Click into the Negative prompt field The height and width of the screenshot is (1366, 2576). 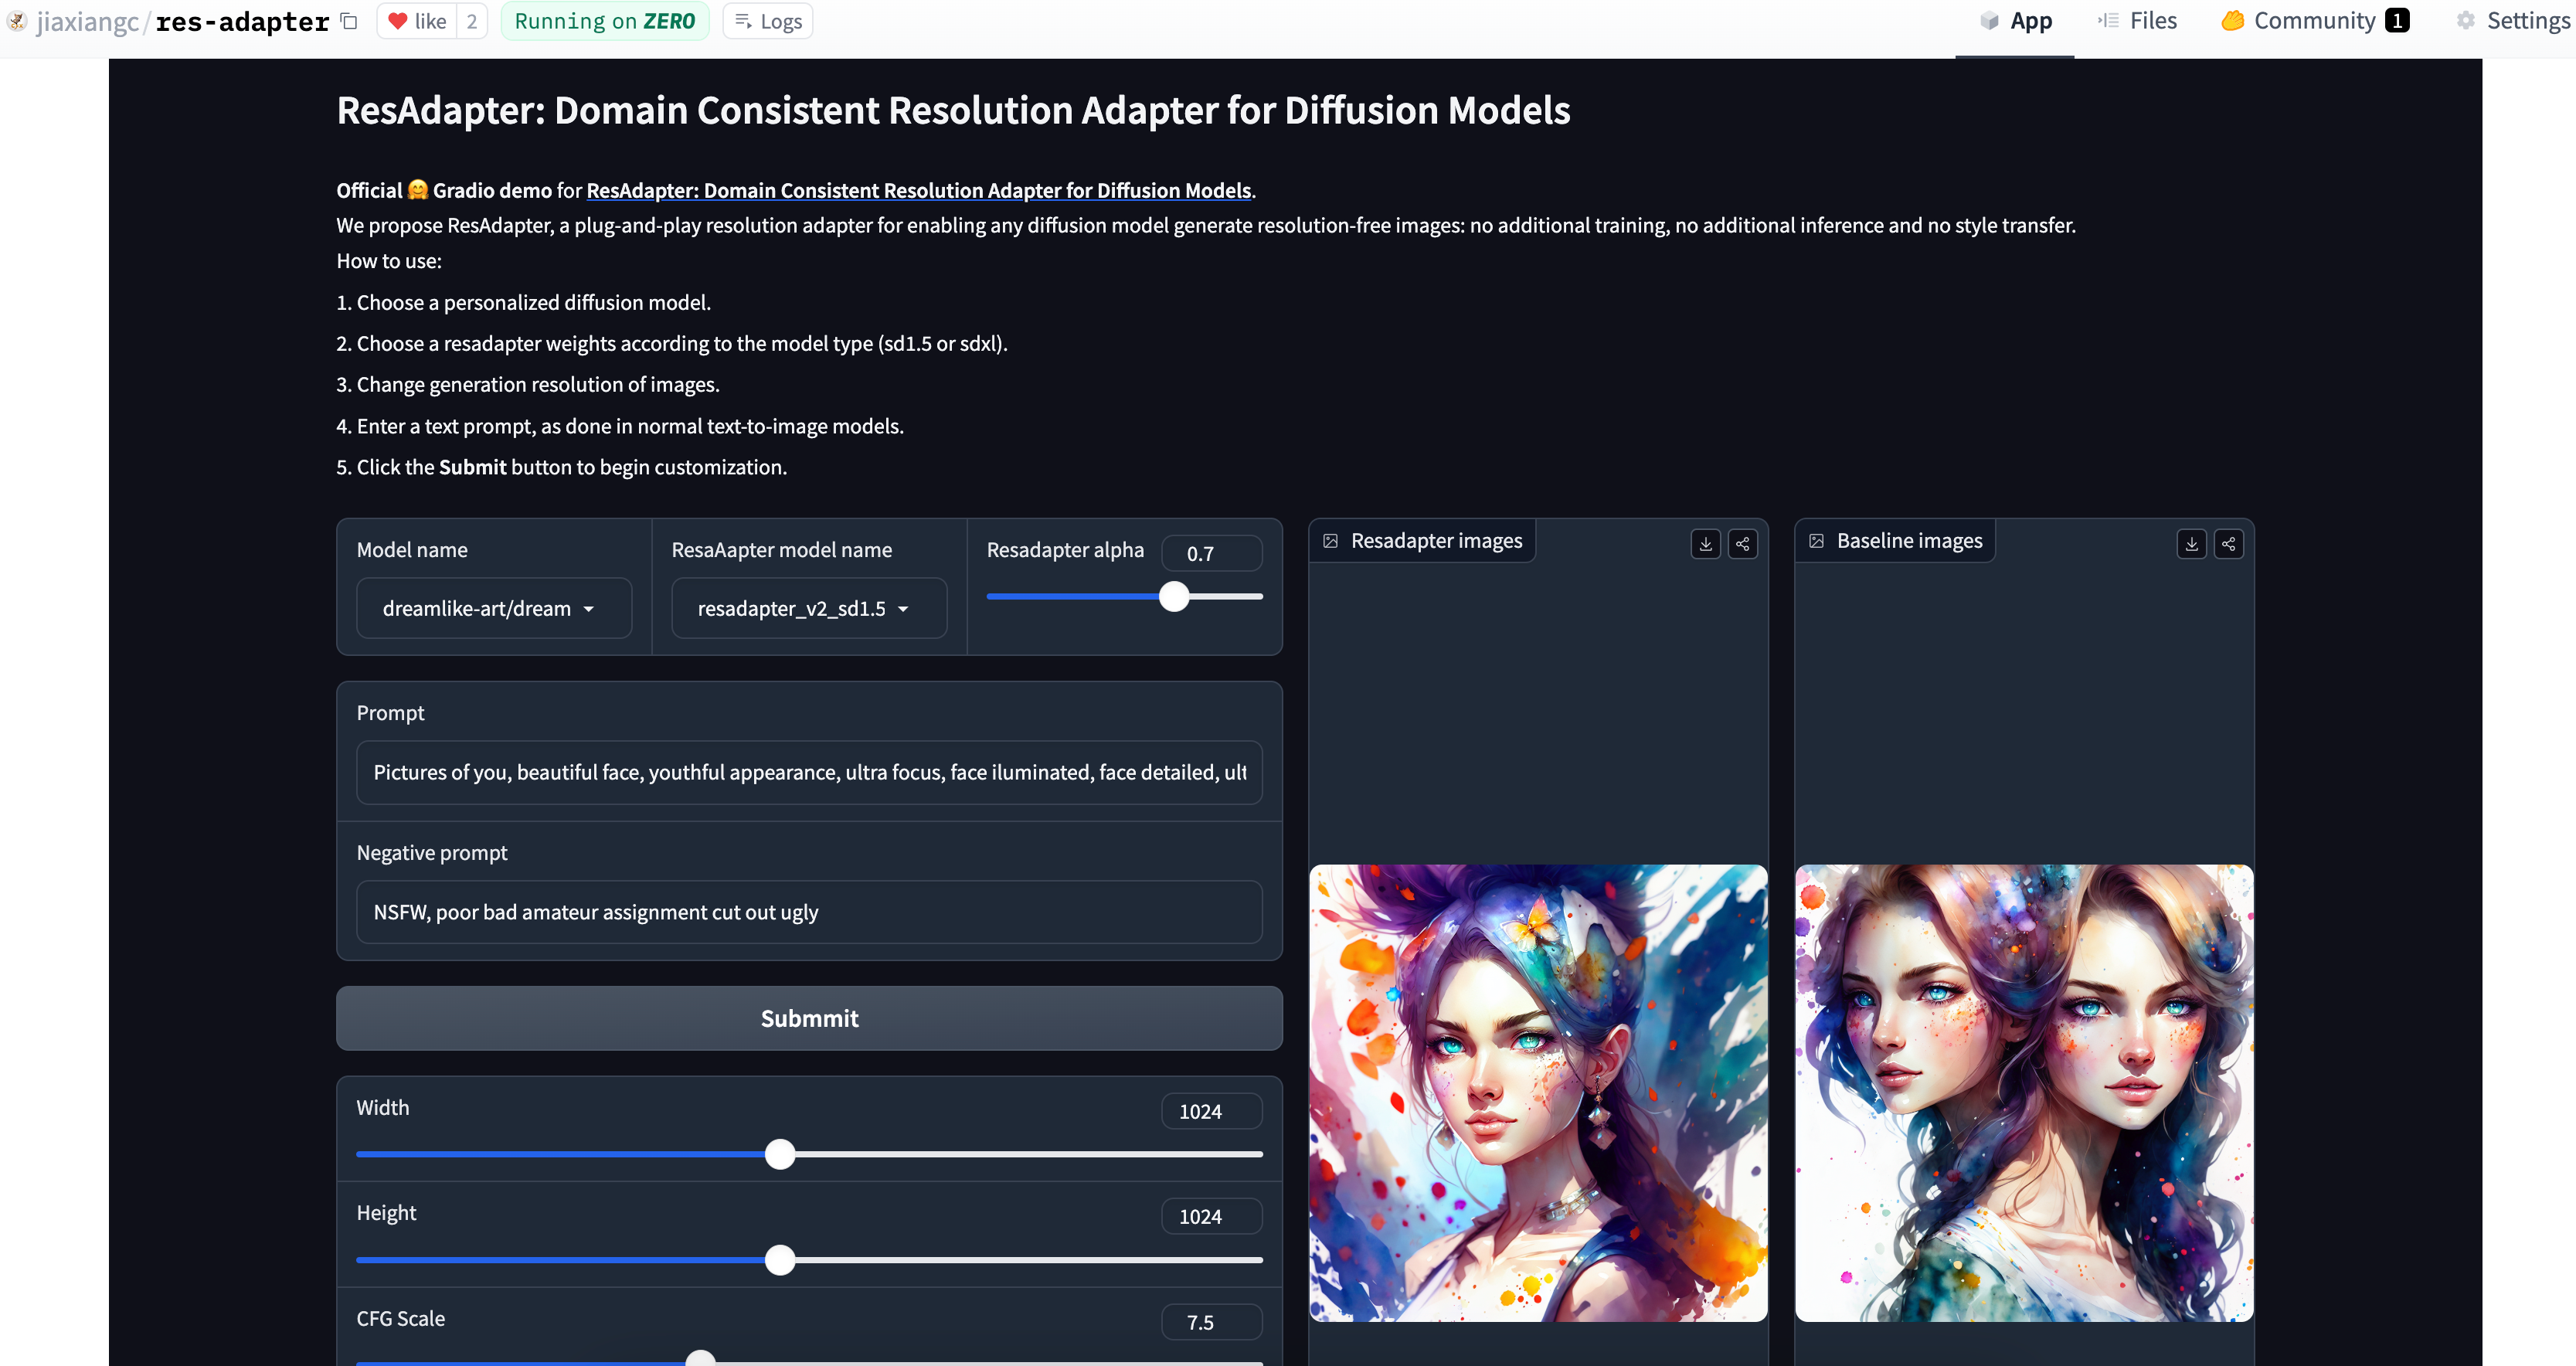[x=808, y=911]
